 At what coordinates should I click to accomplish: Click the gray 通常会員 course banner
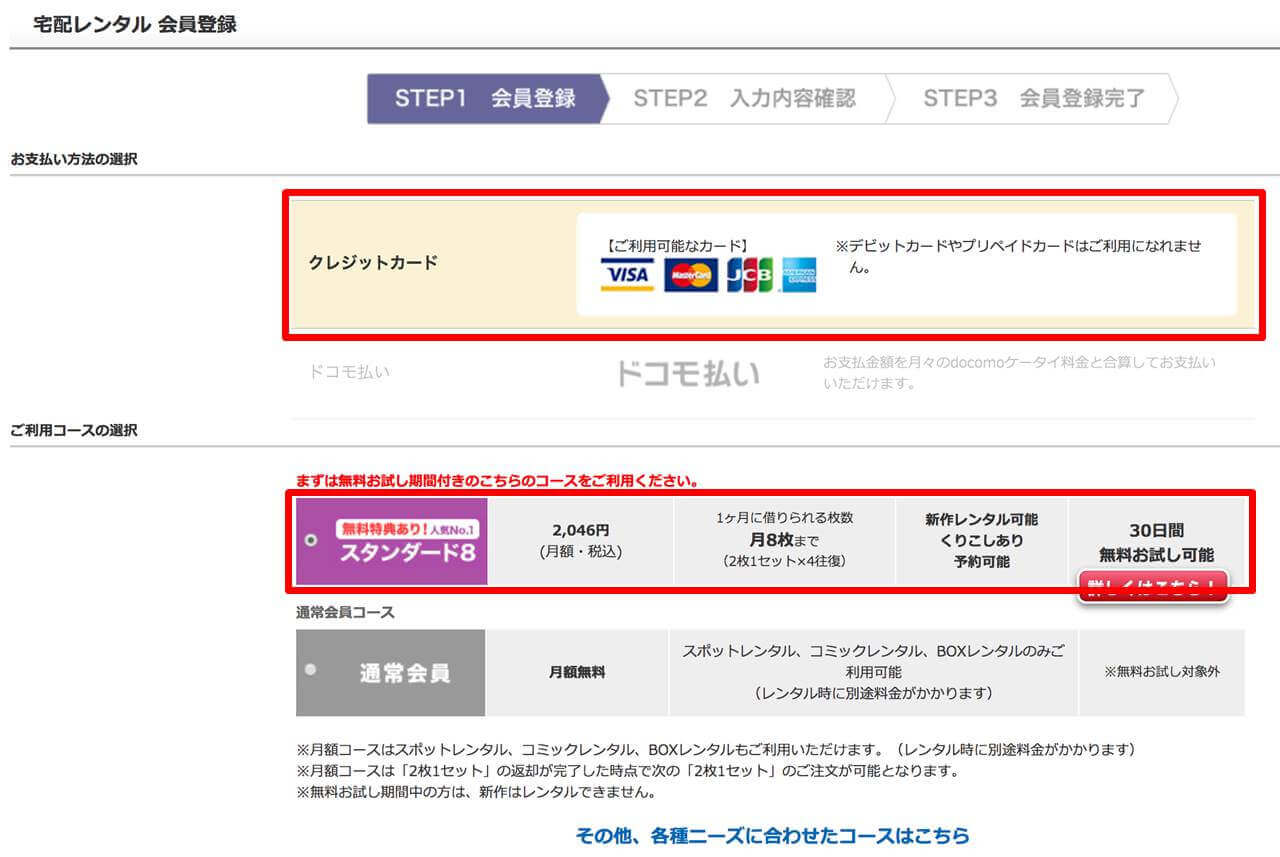pyautogui.click(x=391, y=673)
